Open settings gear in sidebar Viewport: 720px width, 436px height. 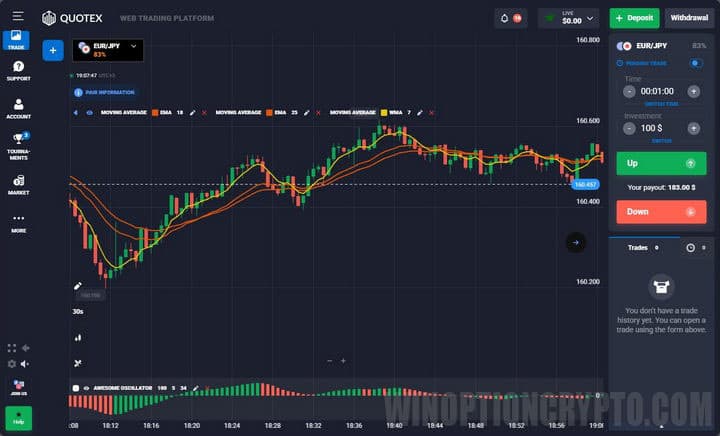point(11,364)
